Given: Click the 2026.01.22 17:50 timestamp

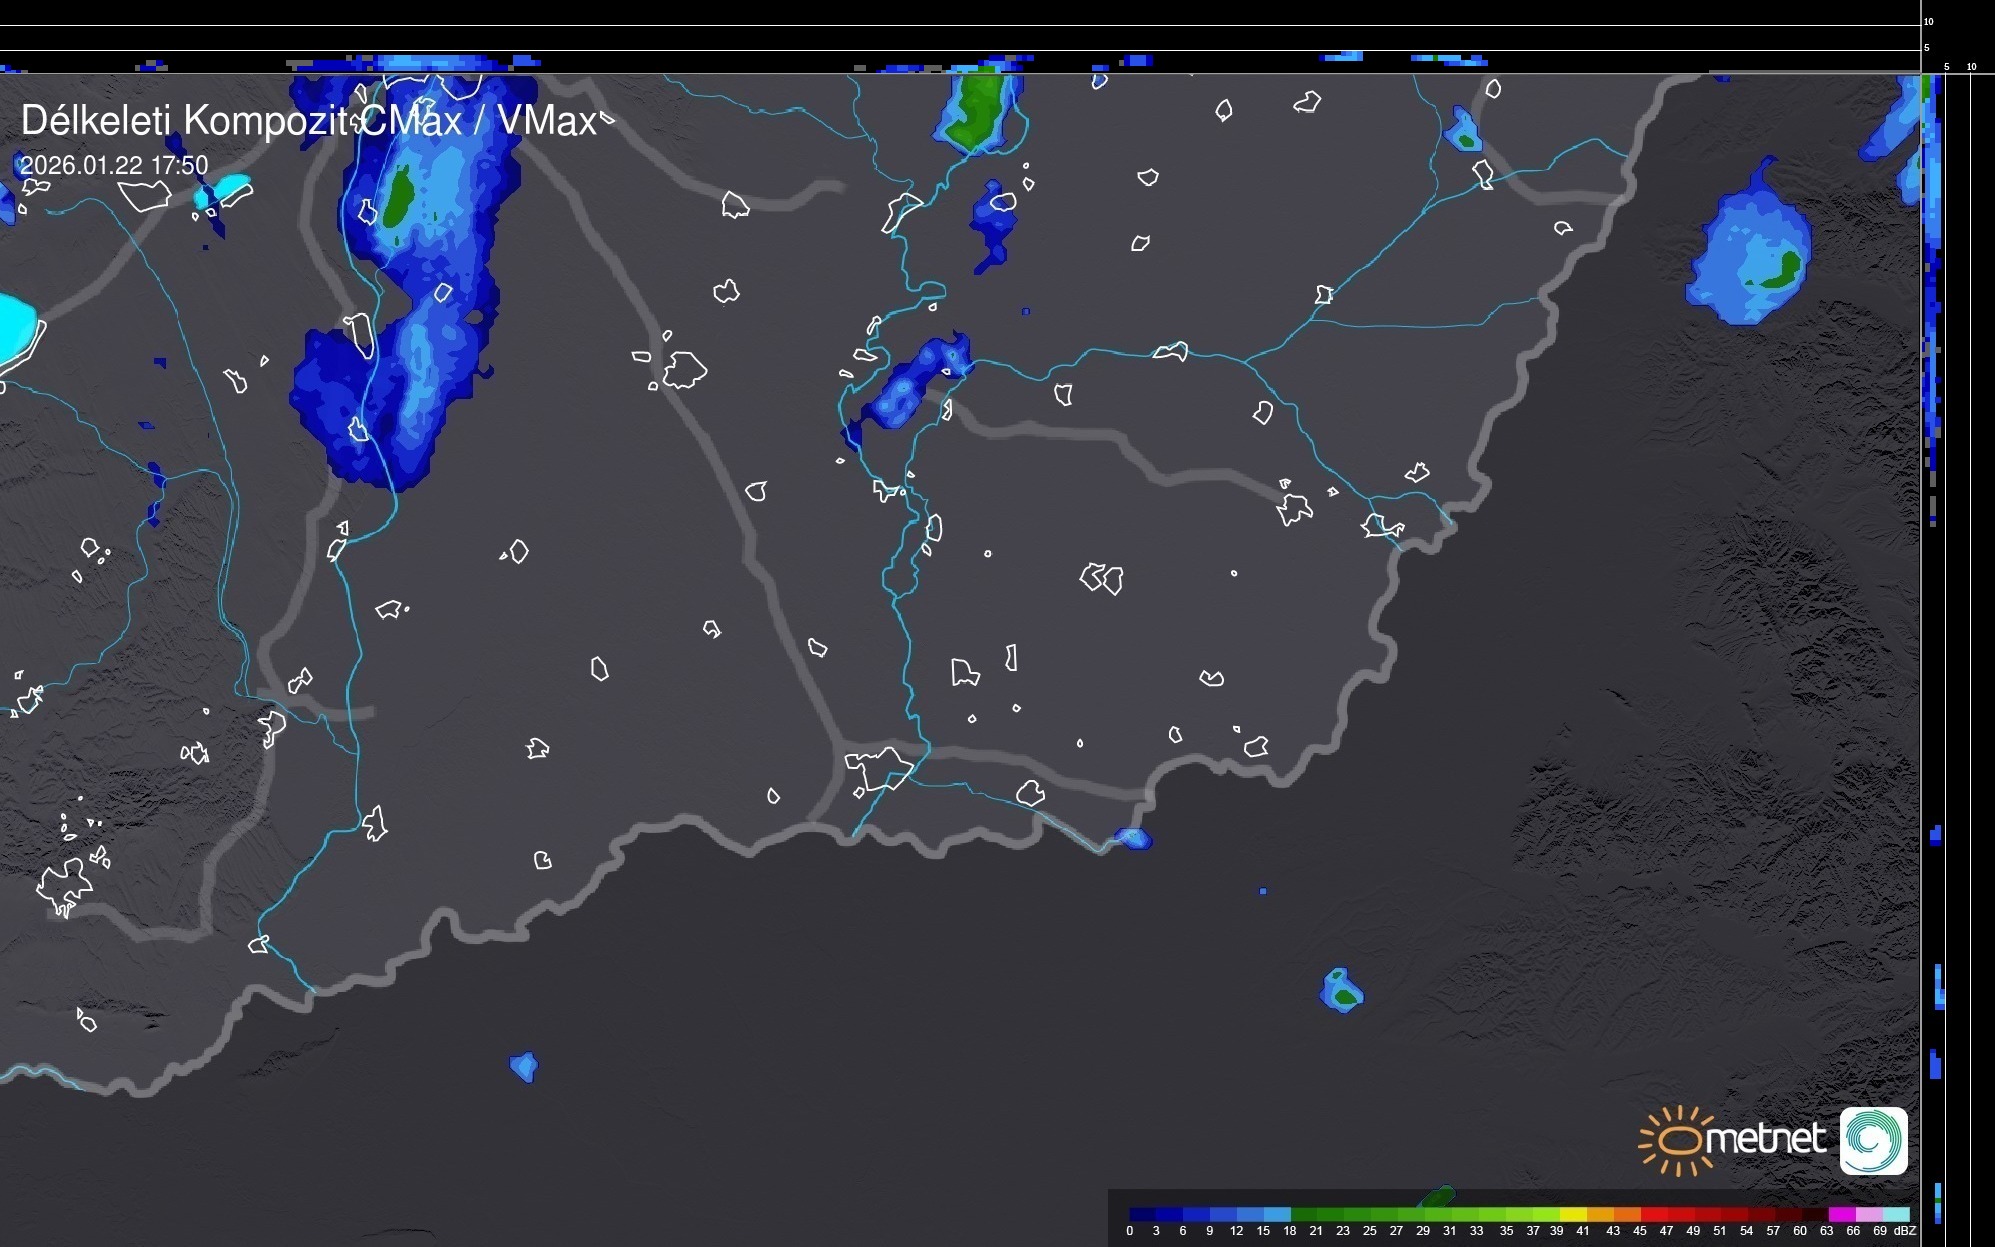Looking at the screenshot, I should (114, 165).
